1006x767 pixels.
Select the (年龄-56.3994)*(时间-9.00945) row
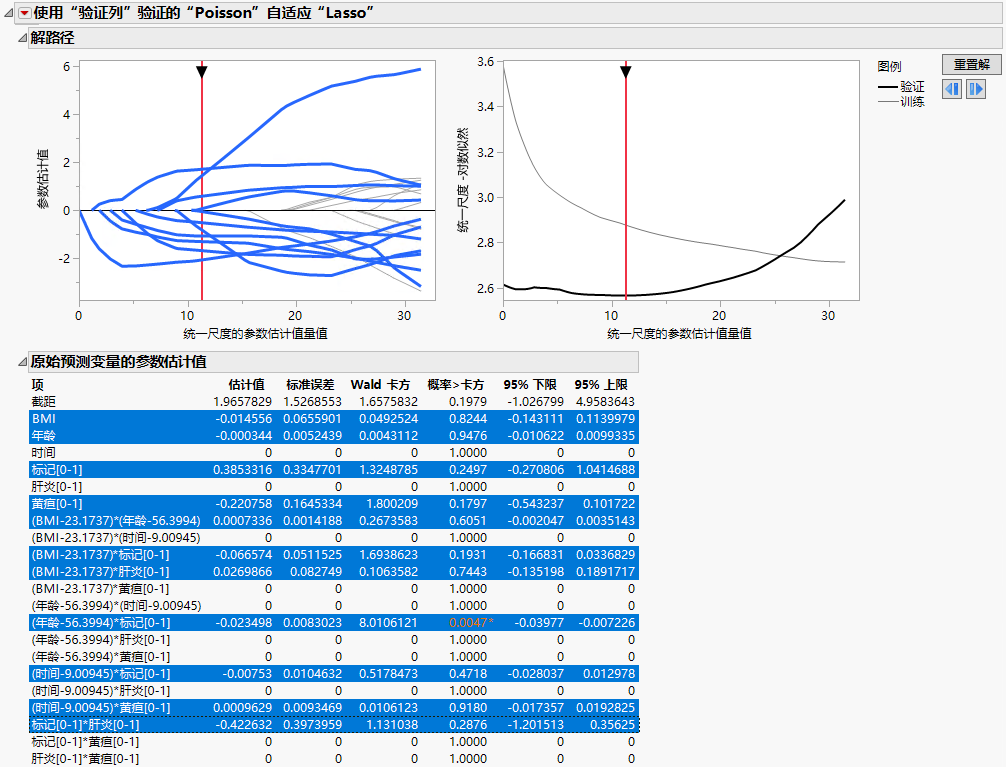coord(333,606)
